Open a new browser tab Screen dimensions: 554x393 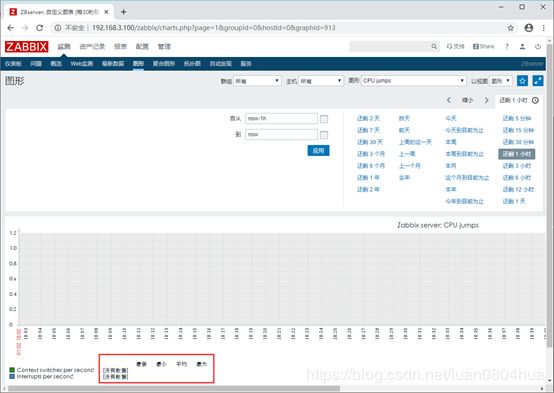click(123, 12)
